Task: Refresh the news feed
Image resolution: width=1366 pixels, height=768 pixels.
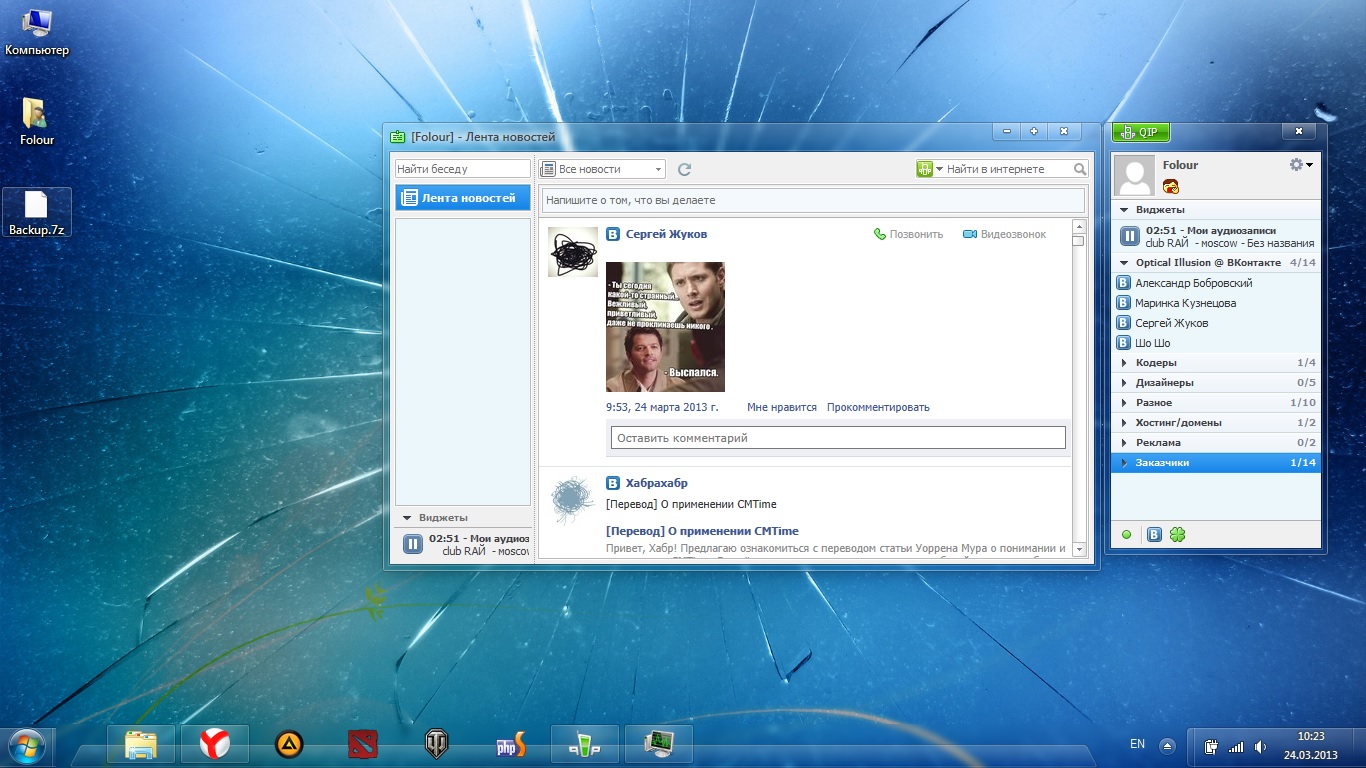Action: pos(685,170)
